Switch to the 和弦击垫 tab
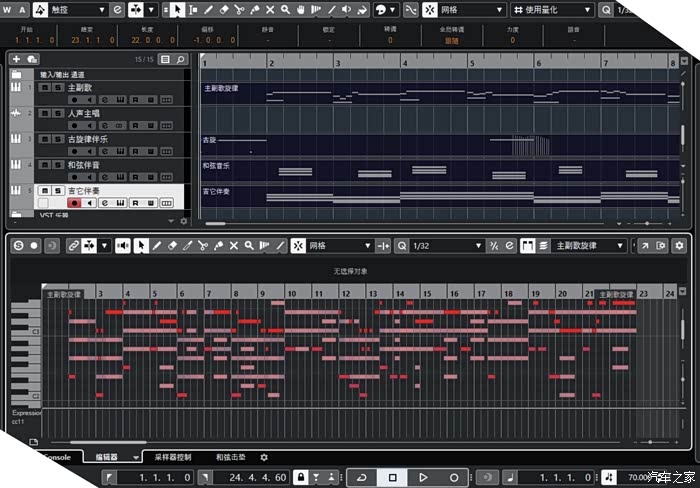The image size is (700, 488). click(231, 457)
